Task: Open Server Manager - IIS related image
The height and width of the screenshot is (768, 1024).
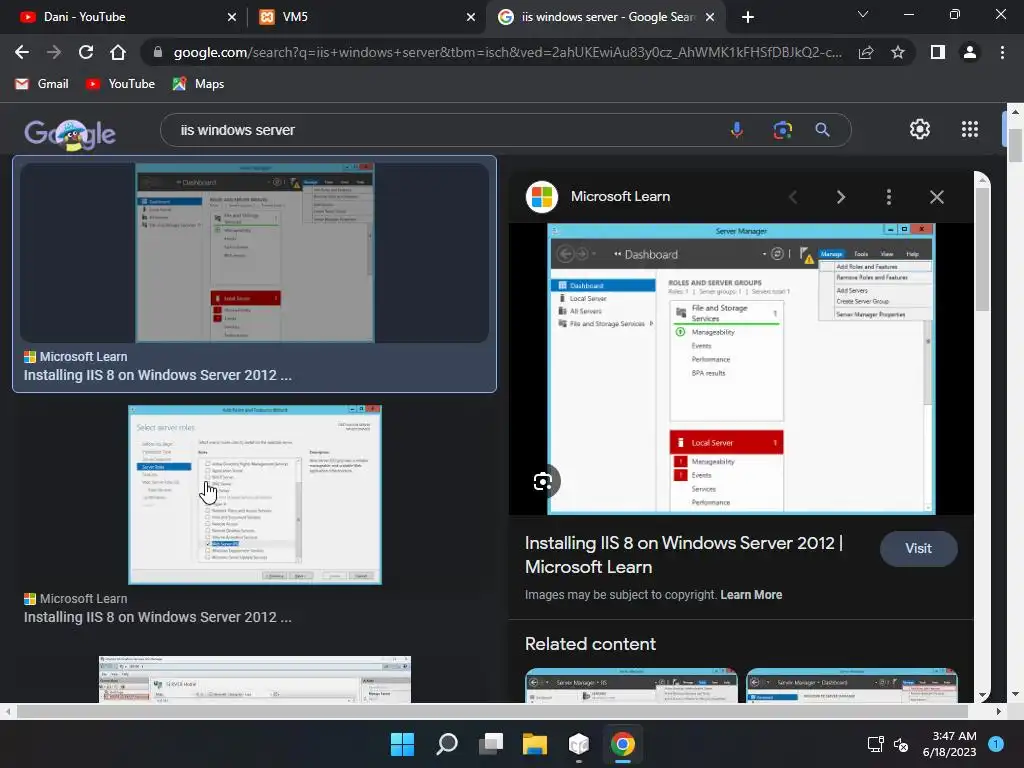Action: tap(631, 685)
